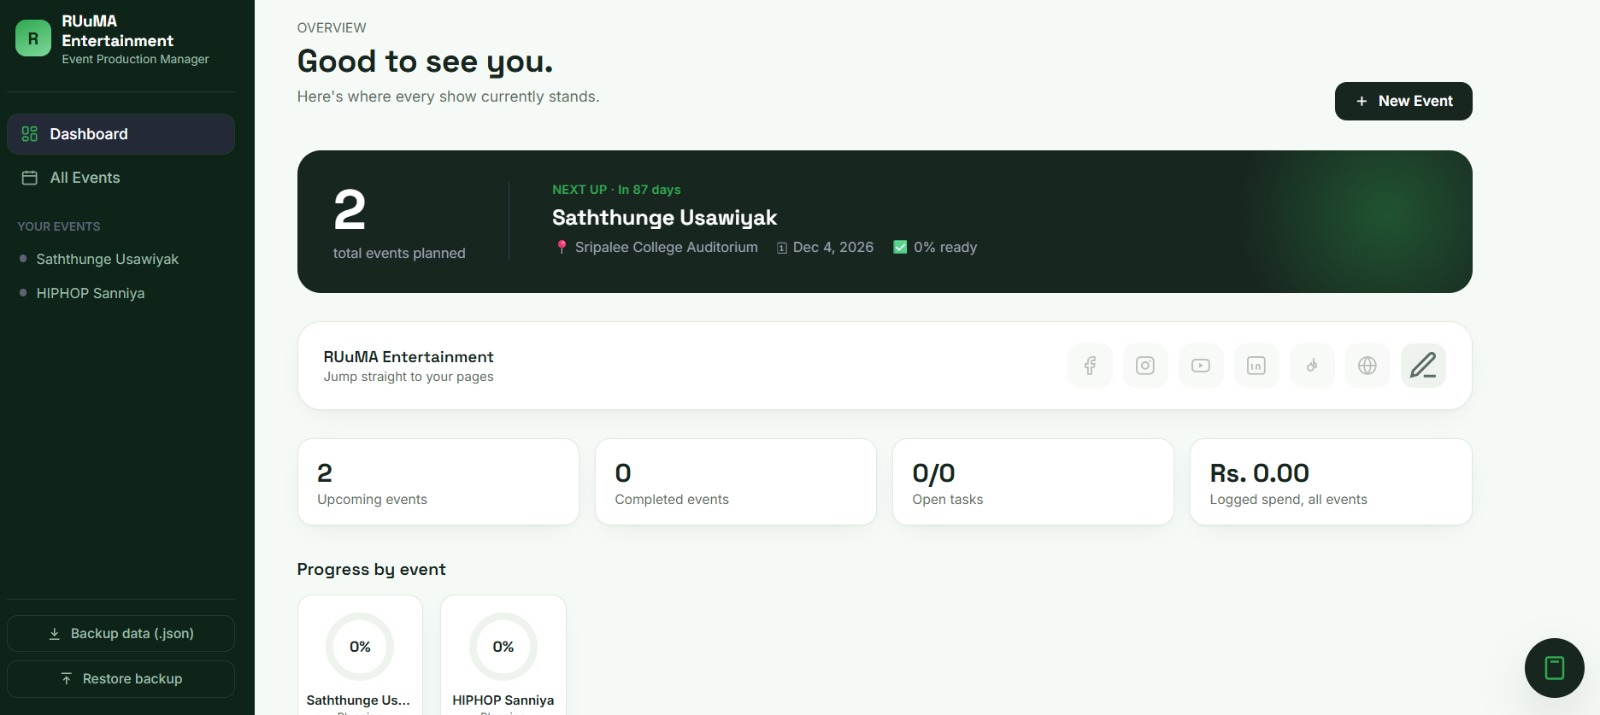Image resolution: width=1600 pixels, height=715 pixels.
Task: Click the '0% ready' status text
Action: coord(945,247)
